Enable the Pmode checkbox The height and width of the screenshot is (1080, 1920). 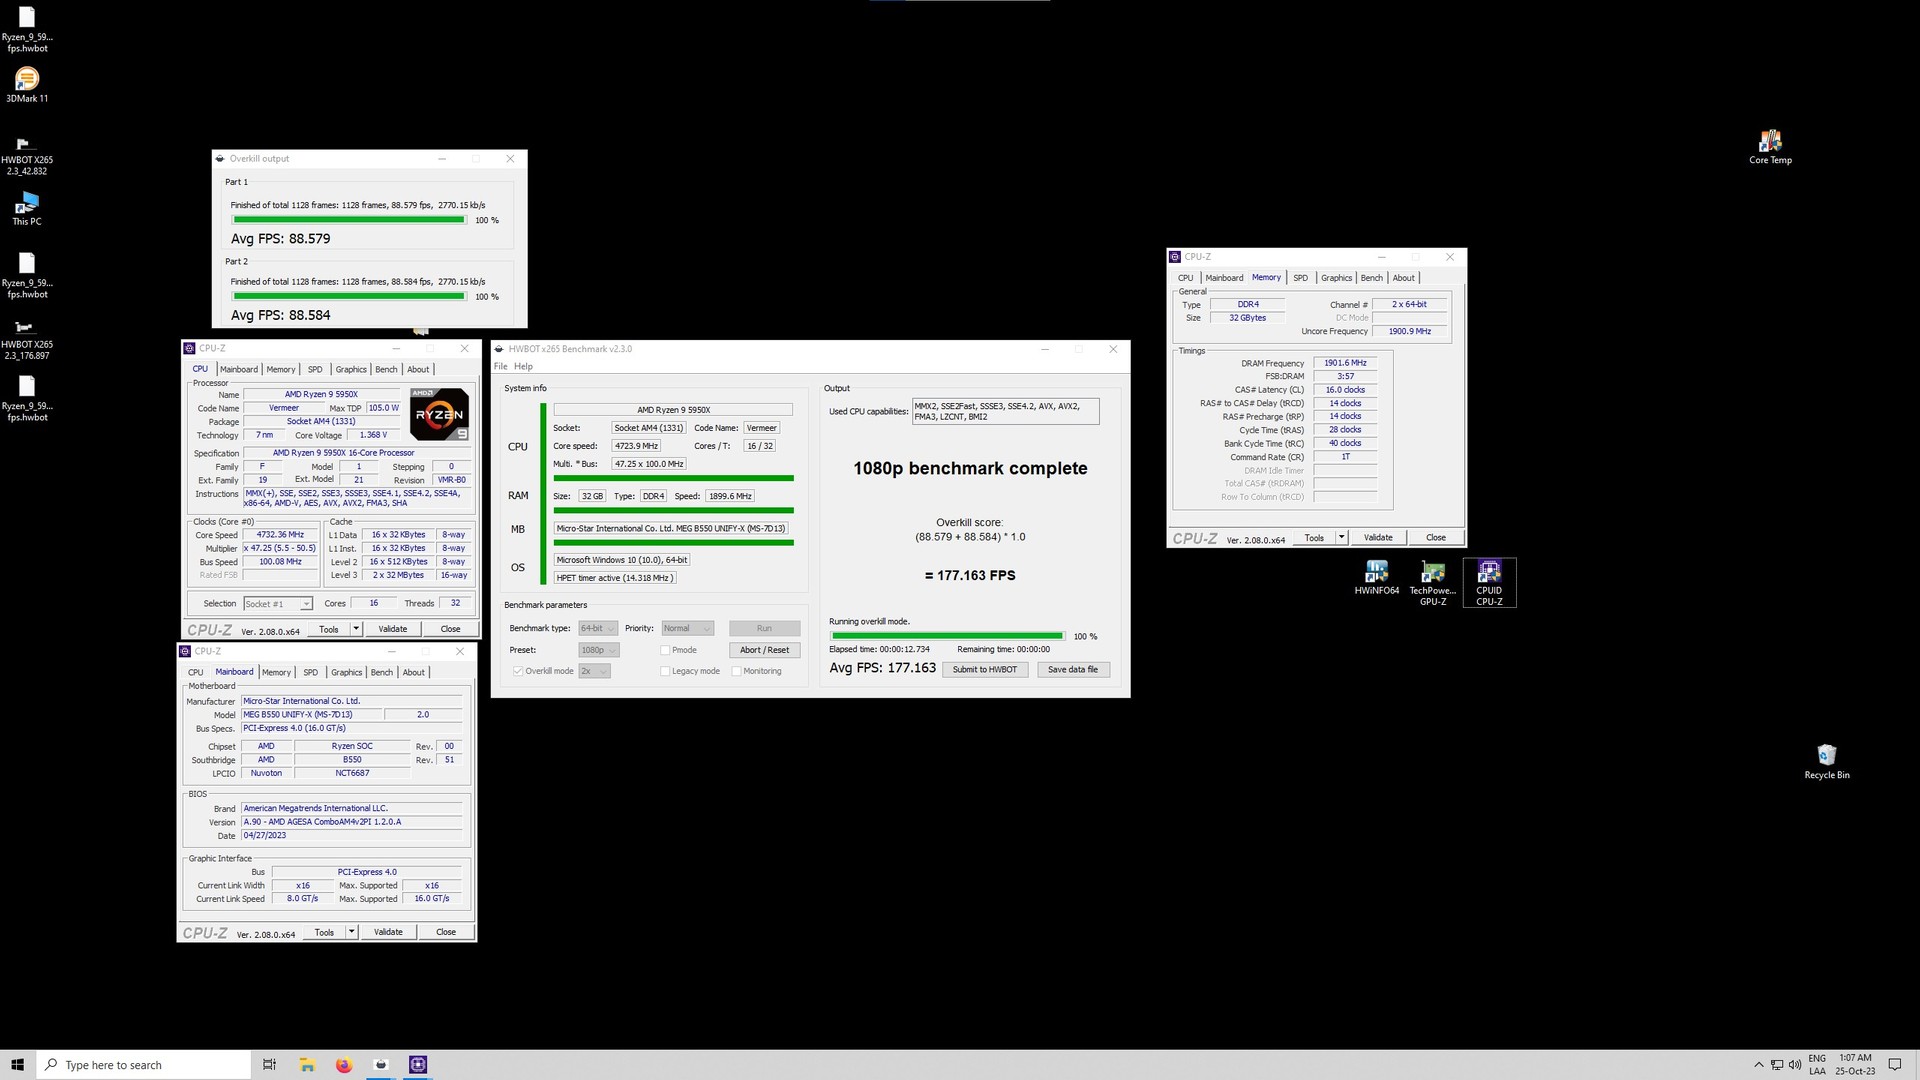(665, 650)
